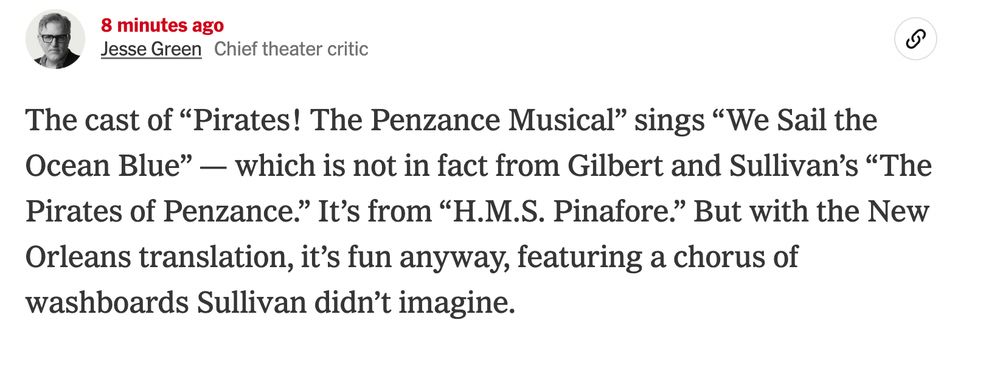Click the "Chief theater critic" title text

291,49
